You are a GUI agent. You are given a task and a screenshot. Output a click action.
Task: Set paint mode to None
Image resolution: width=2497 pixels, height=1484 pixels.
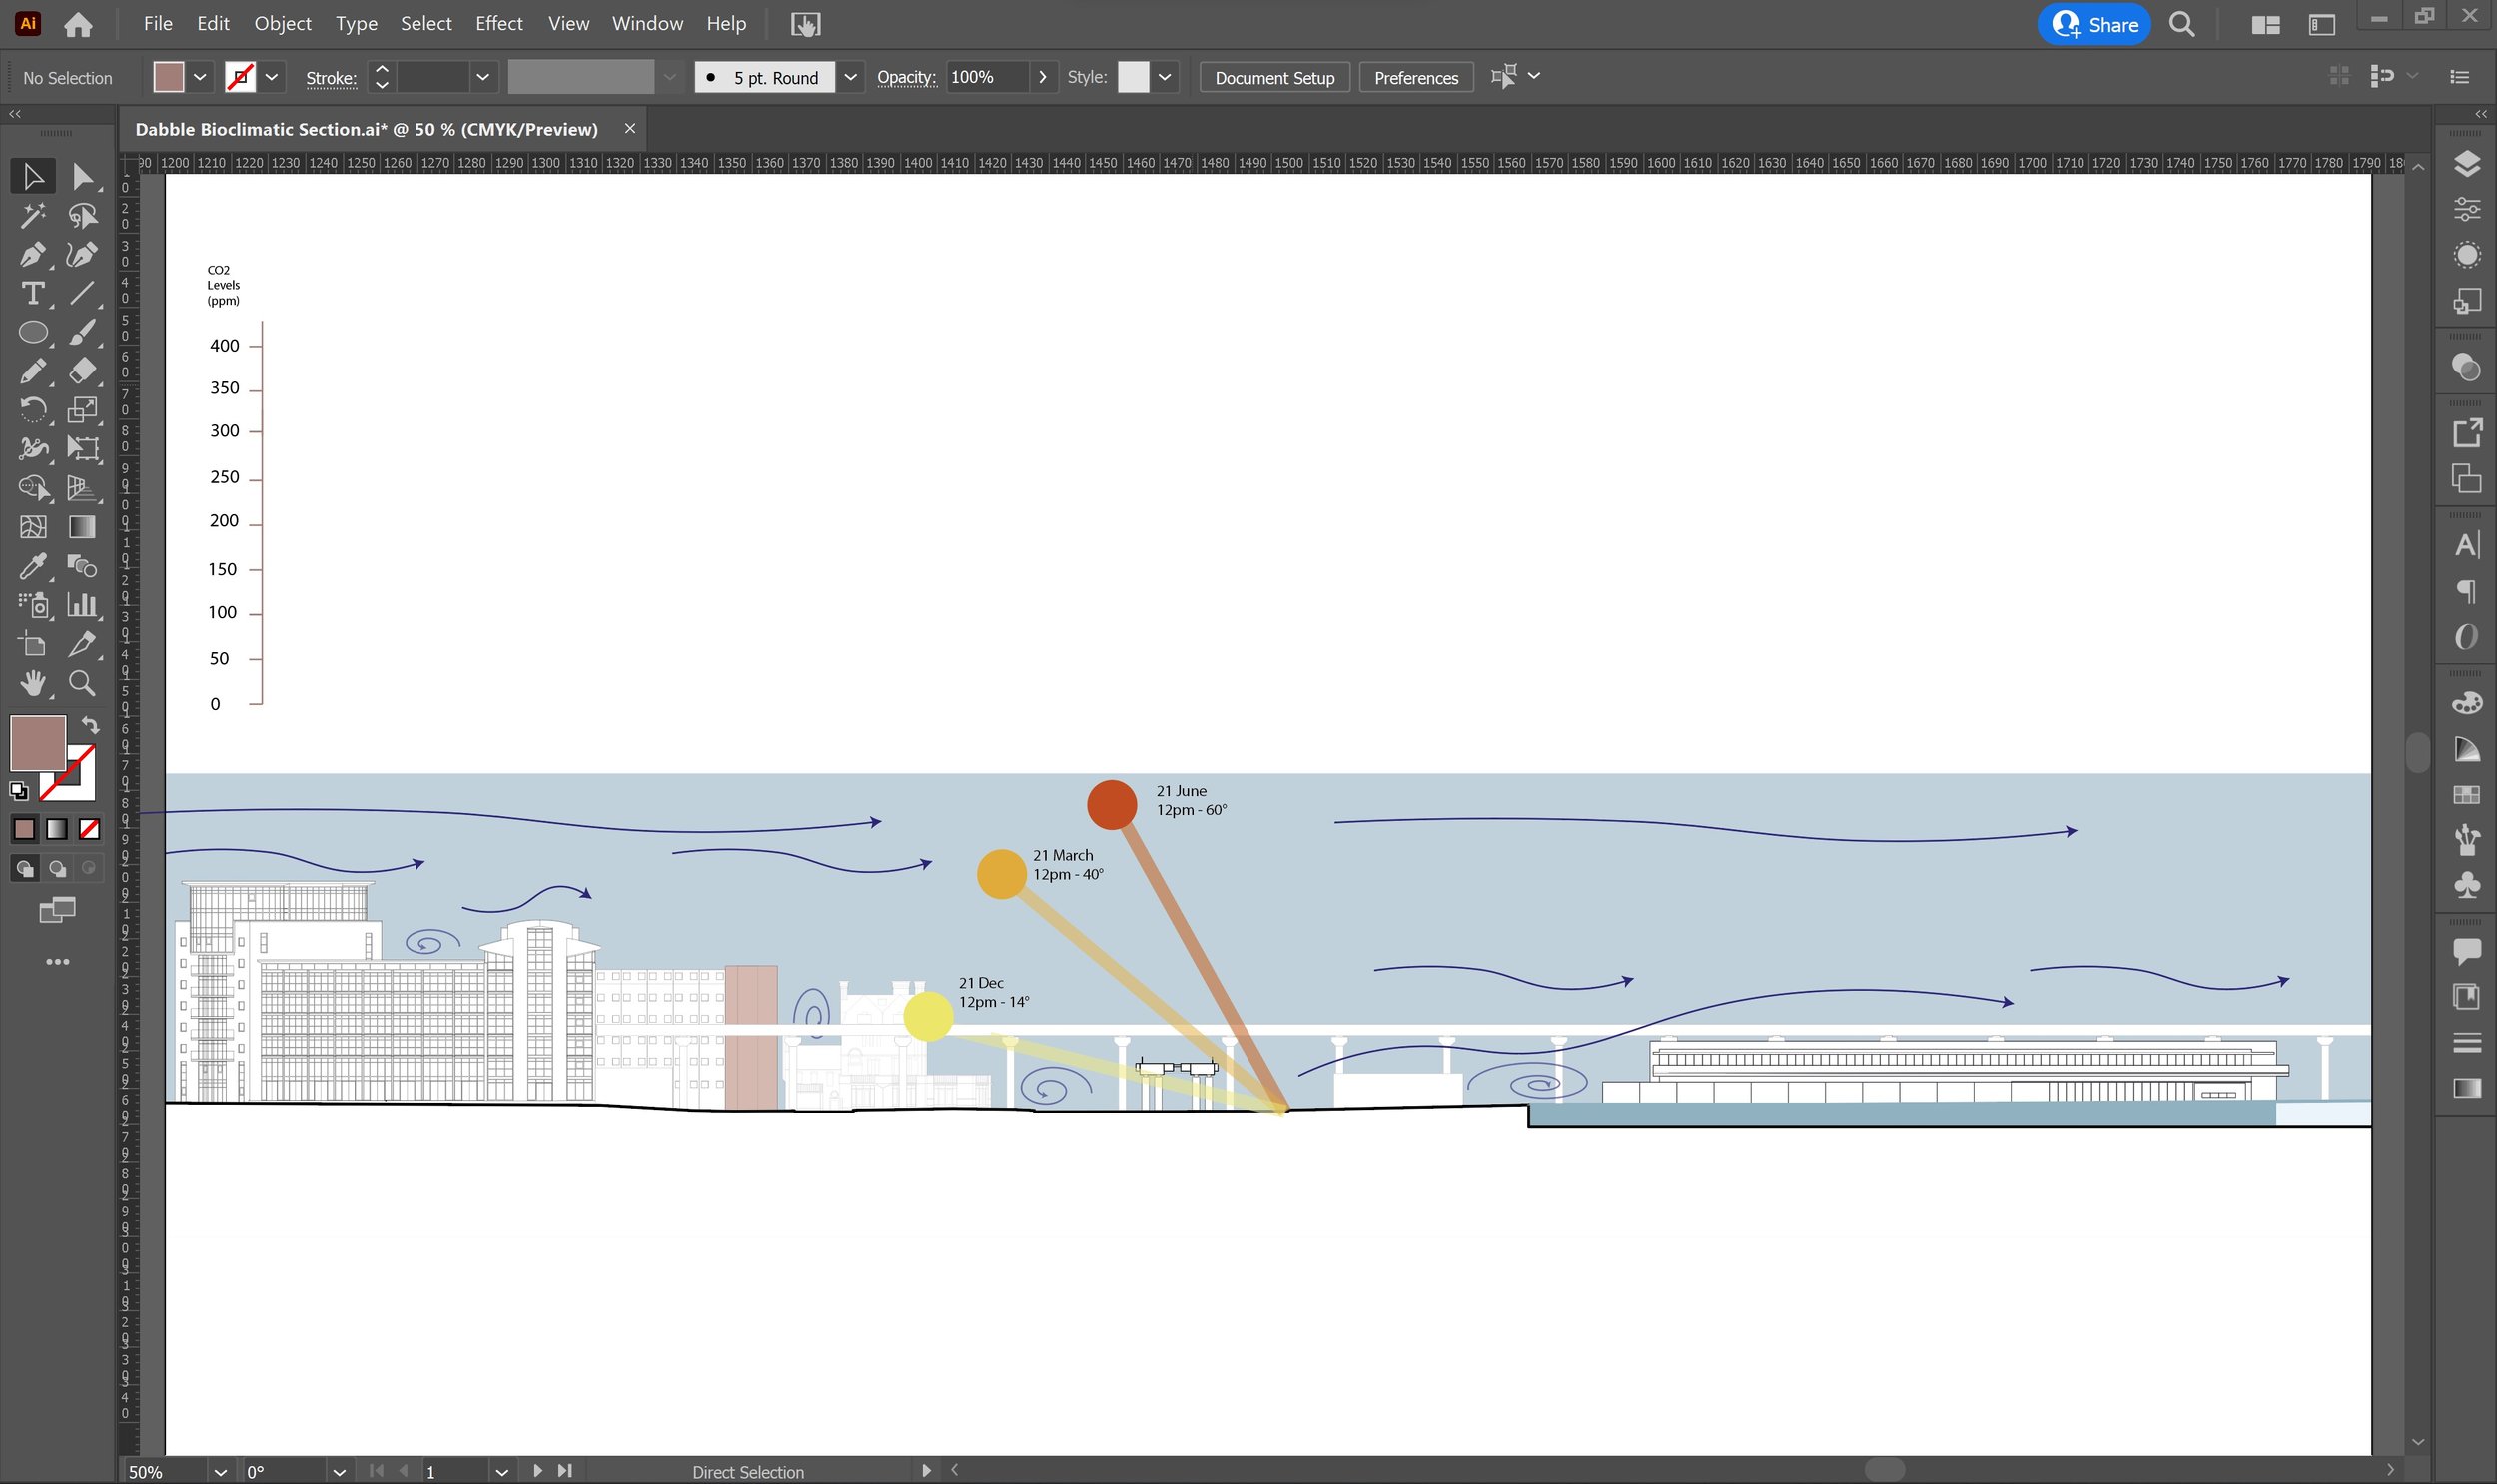point(89,829)
